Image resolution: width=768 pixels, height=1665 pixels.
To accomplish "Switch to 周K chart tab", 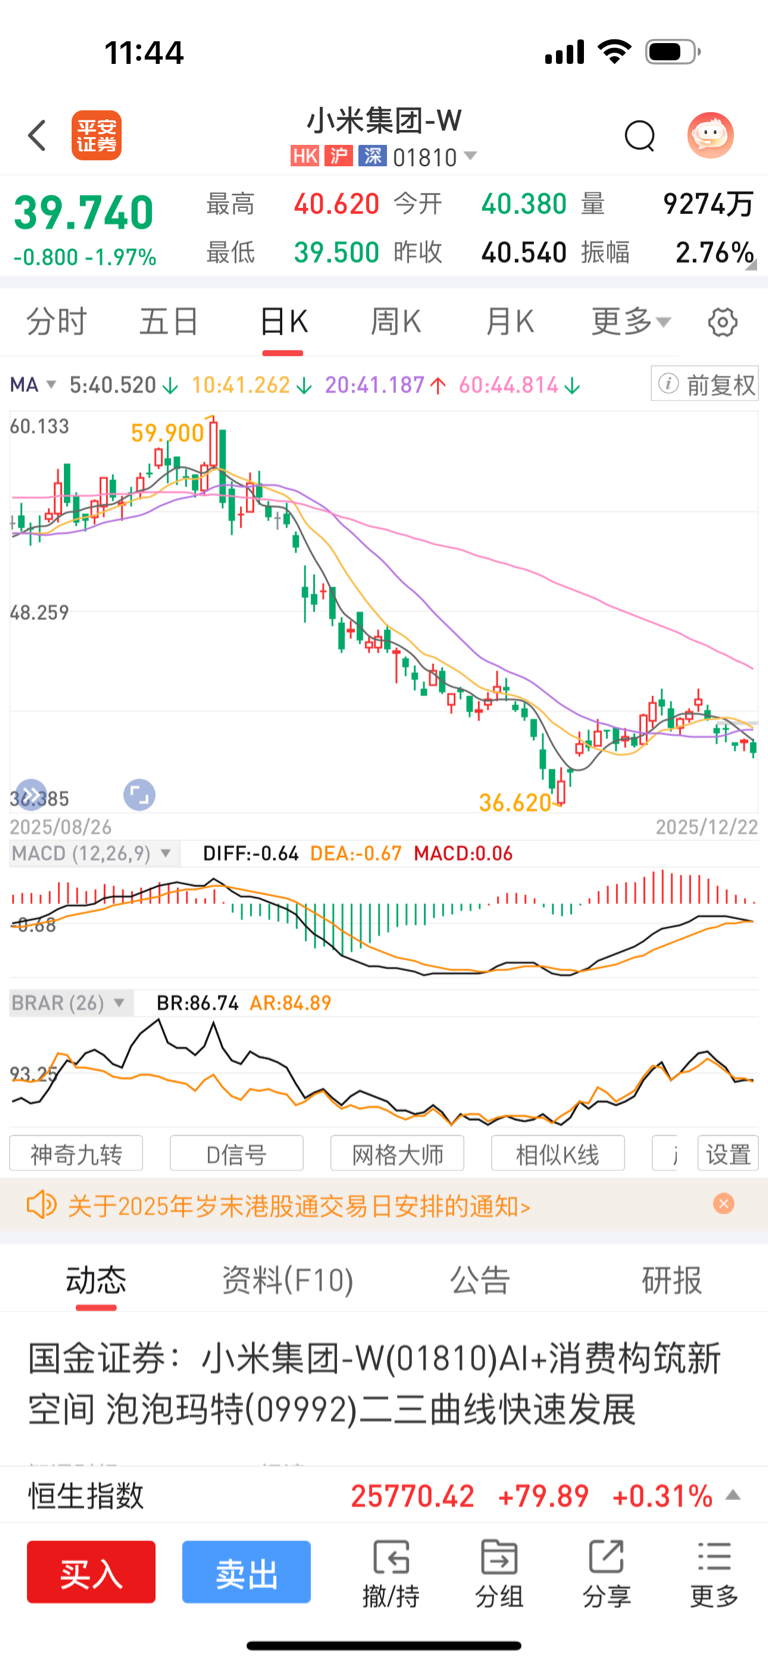I will (x=396, y=322).
